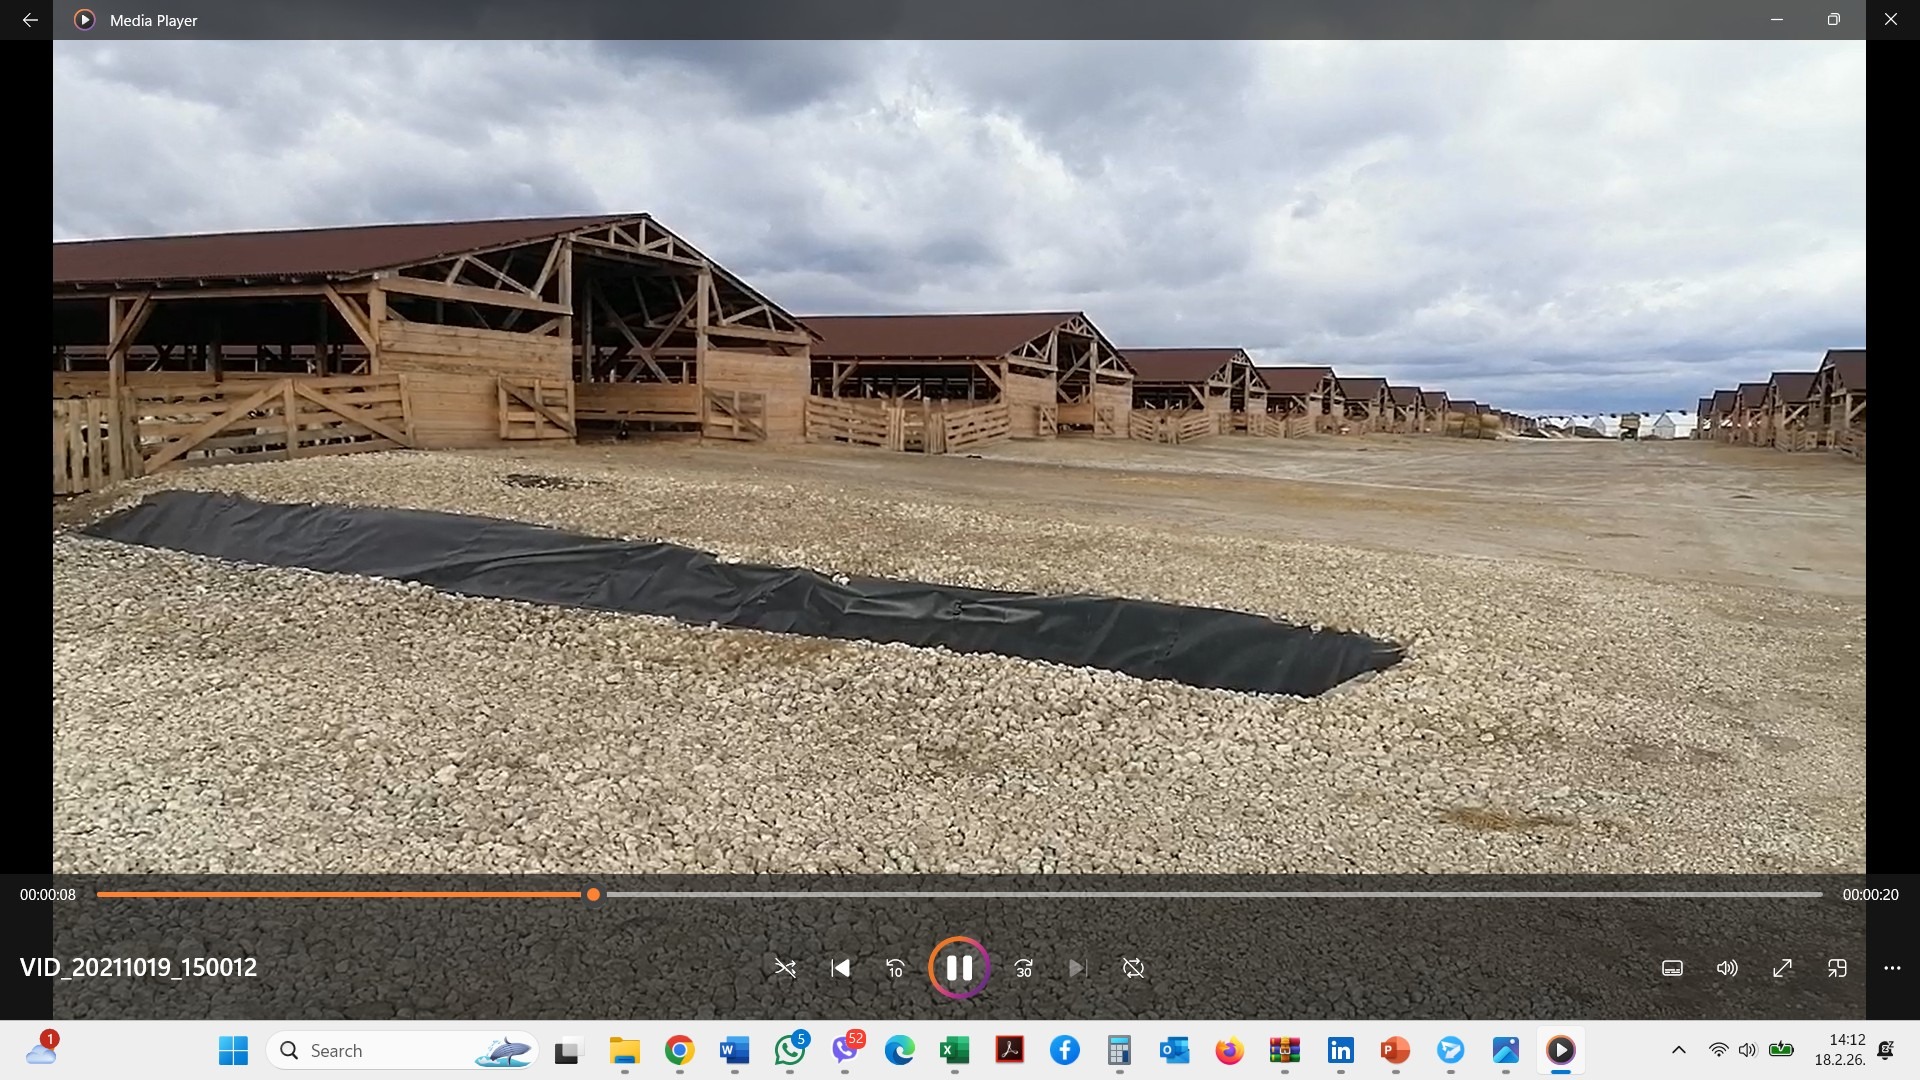
Task: Pause the video playback
Action: point(958,968)
